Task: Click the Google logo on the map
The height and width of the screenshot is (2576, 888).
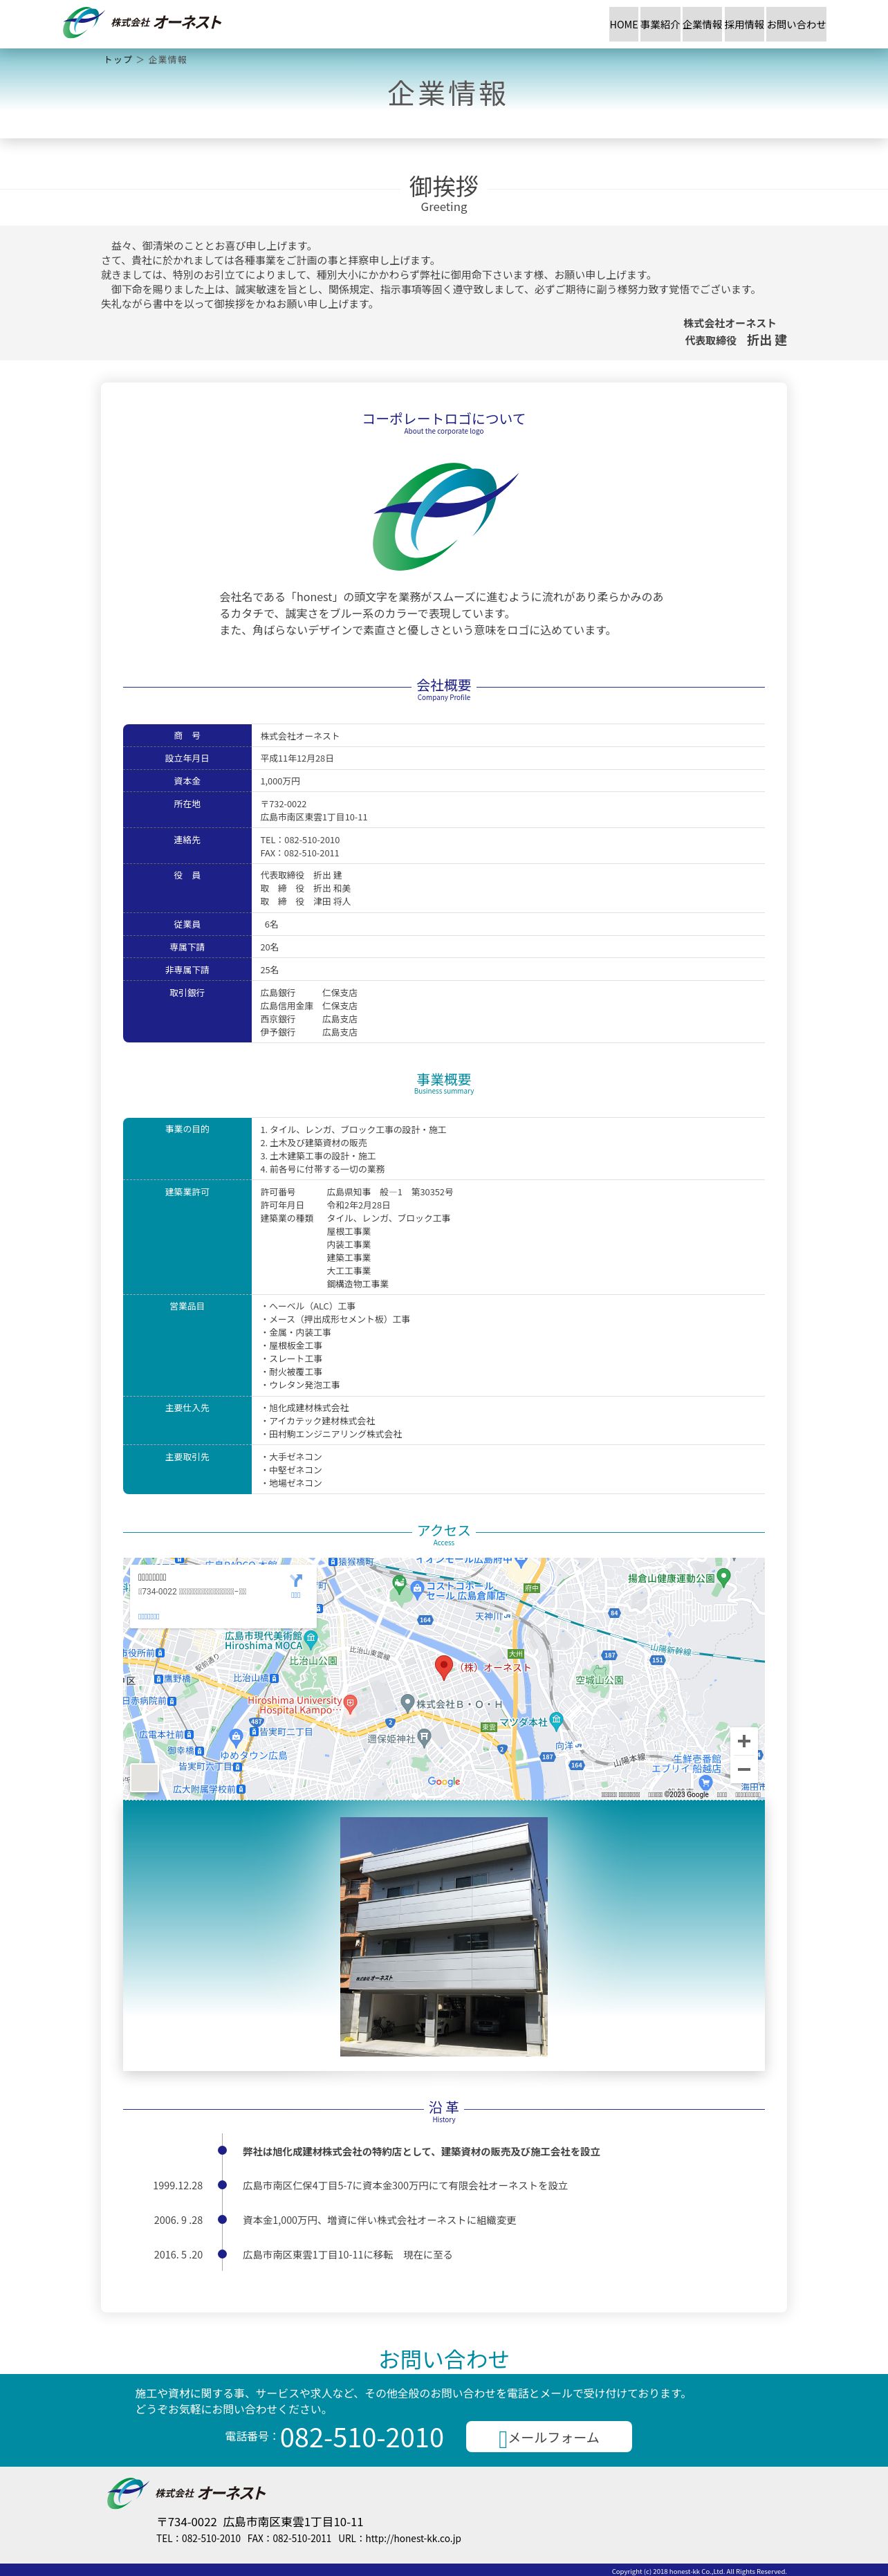Action: tap(444, 1781)
